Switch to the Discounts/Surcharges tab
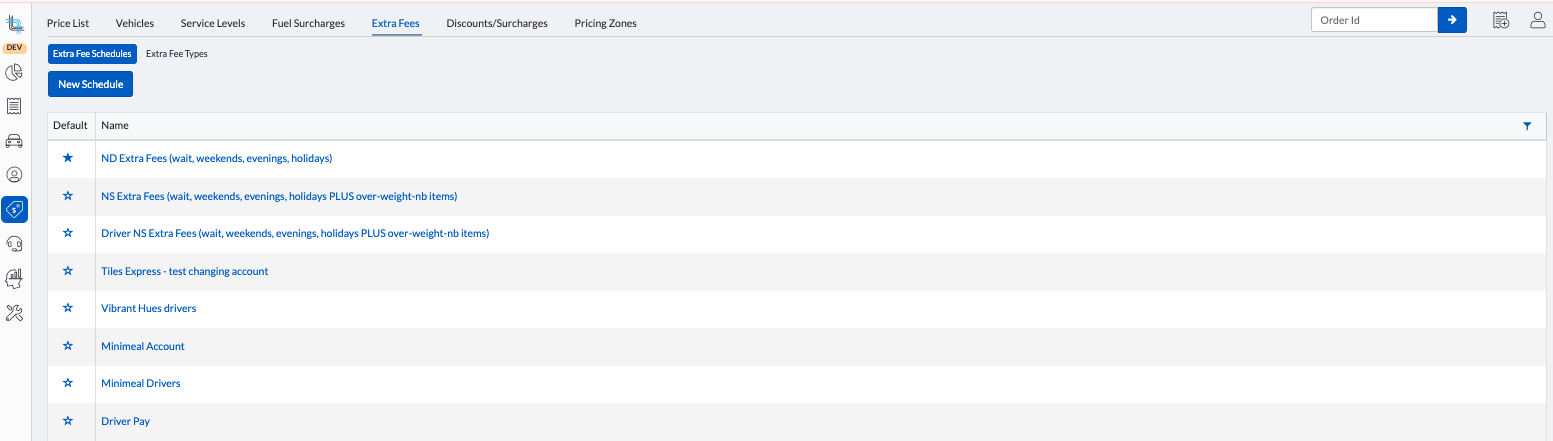Viewport: 1553px width, 441px height. point(497,23)
